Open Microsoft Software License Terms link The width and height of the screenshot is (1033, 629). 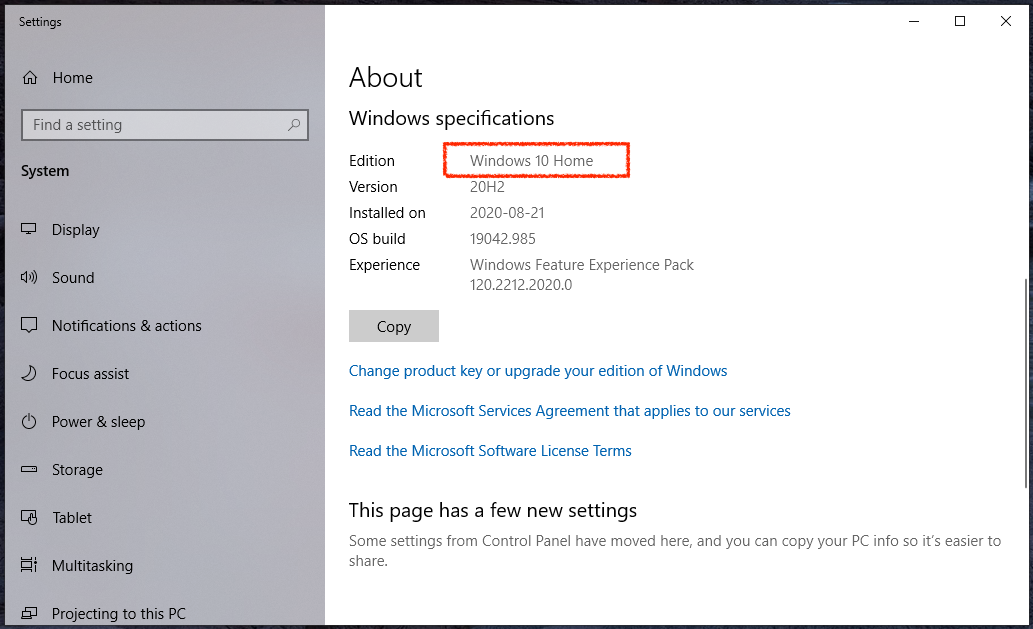[490, 451]
